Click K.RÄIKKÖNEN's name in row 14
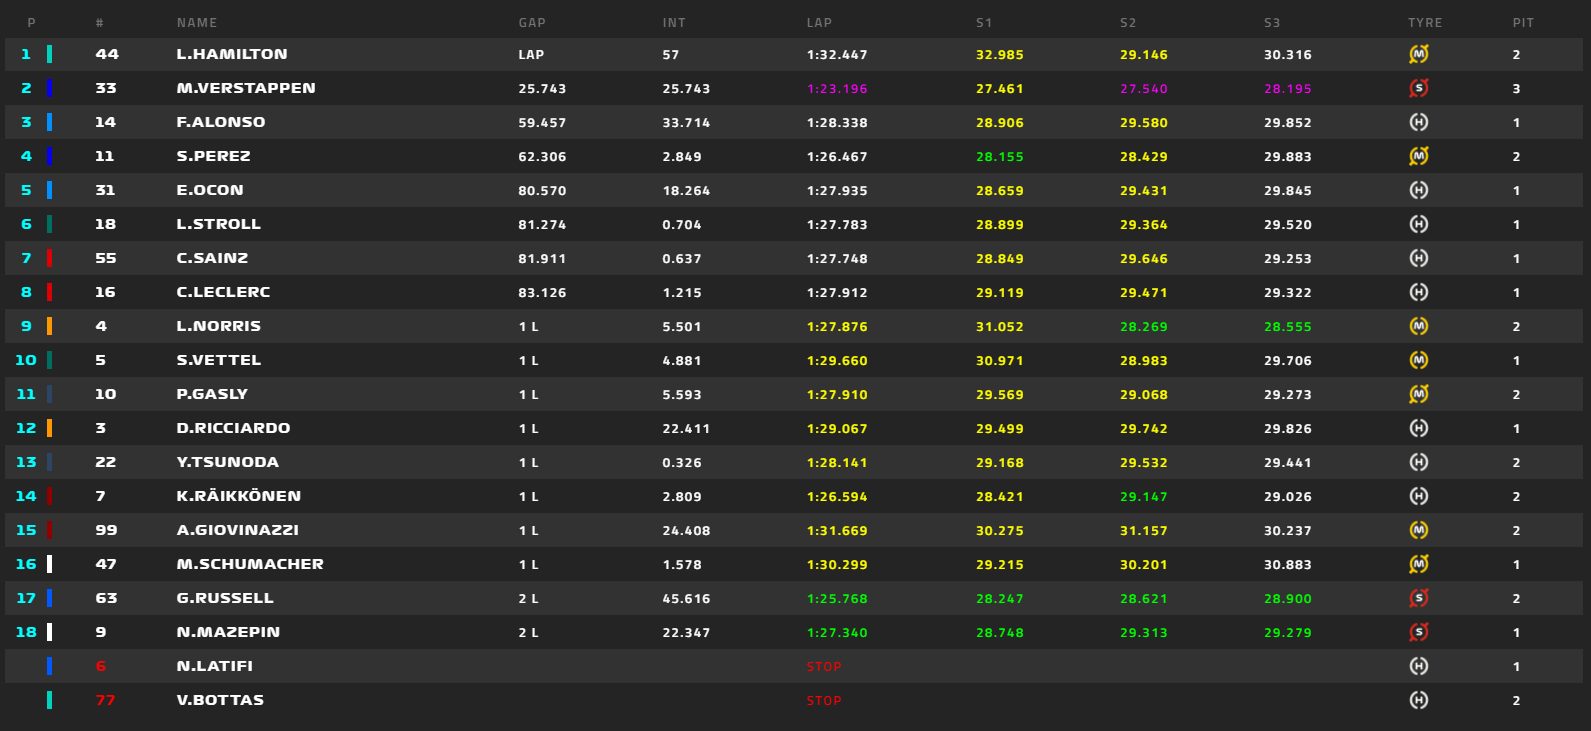The height and width of the screenshot is (731, 1591). [x=239, y=496]
